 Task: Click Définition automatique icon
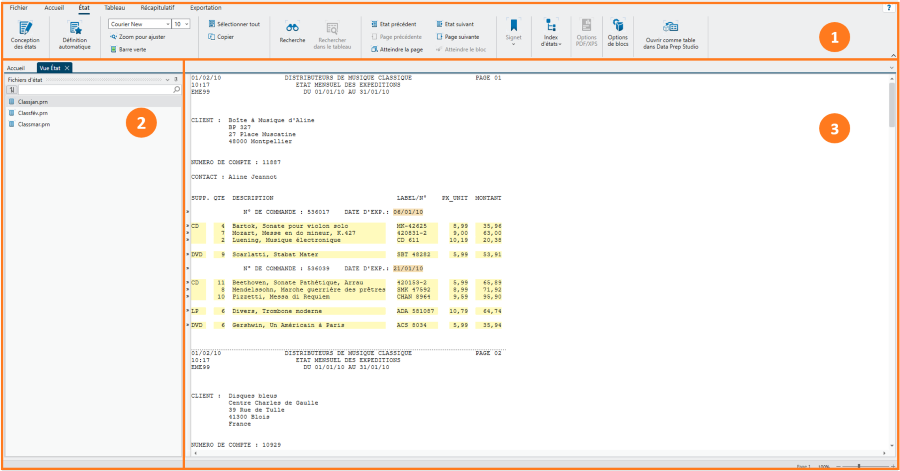(74, 33)
